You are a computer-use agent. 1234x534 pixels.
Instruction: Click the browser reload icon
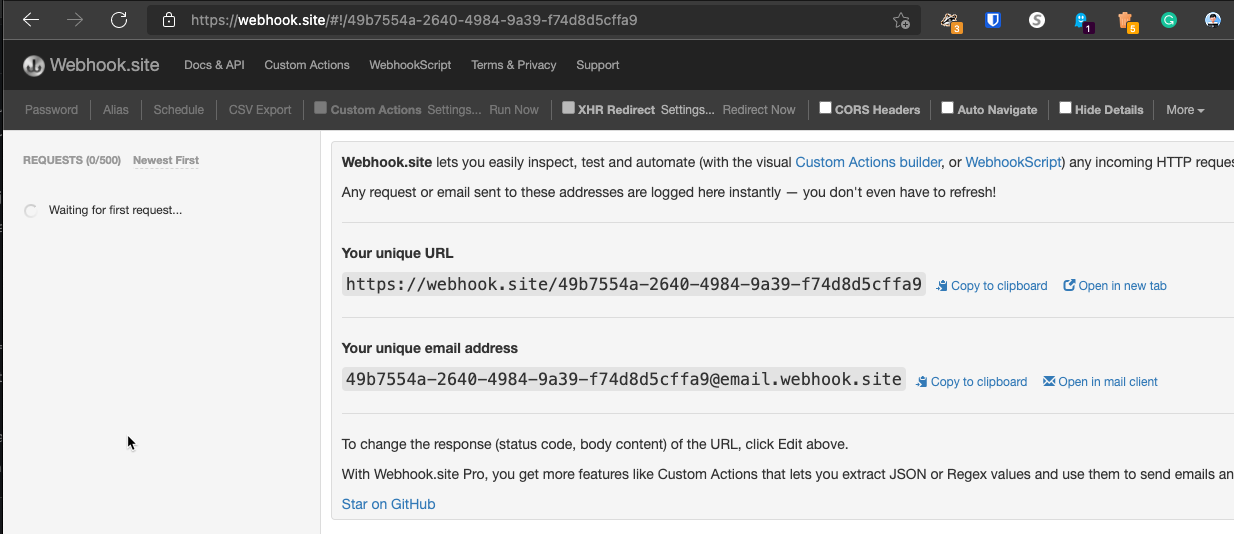[x=119, y=19]
